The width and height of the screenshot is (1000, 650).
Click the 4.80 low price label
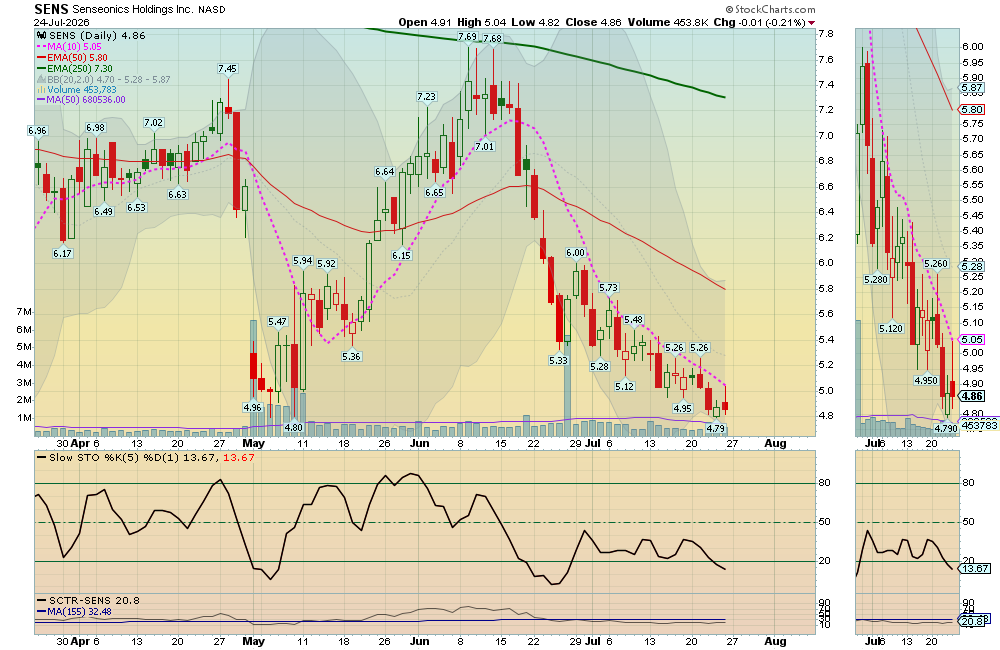(293, 427)
